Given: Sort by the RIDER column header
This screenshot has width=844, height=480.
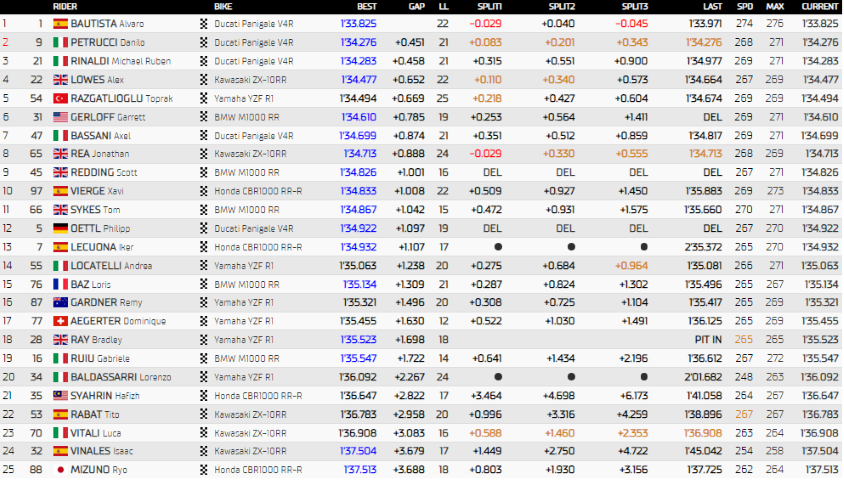Looking at the screenshot, I should 65,6.
